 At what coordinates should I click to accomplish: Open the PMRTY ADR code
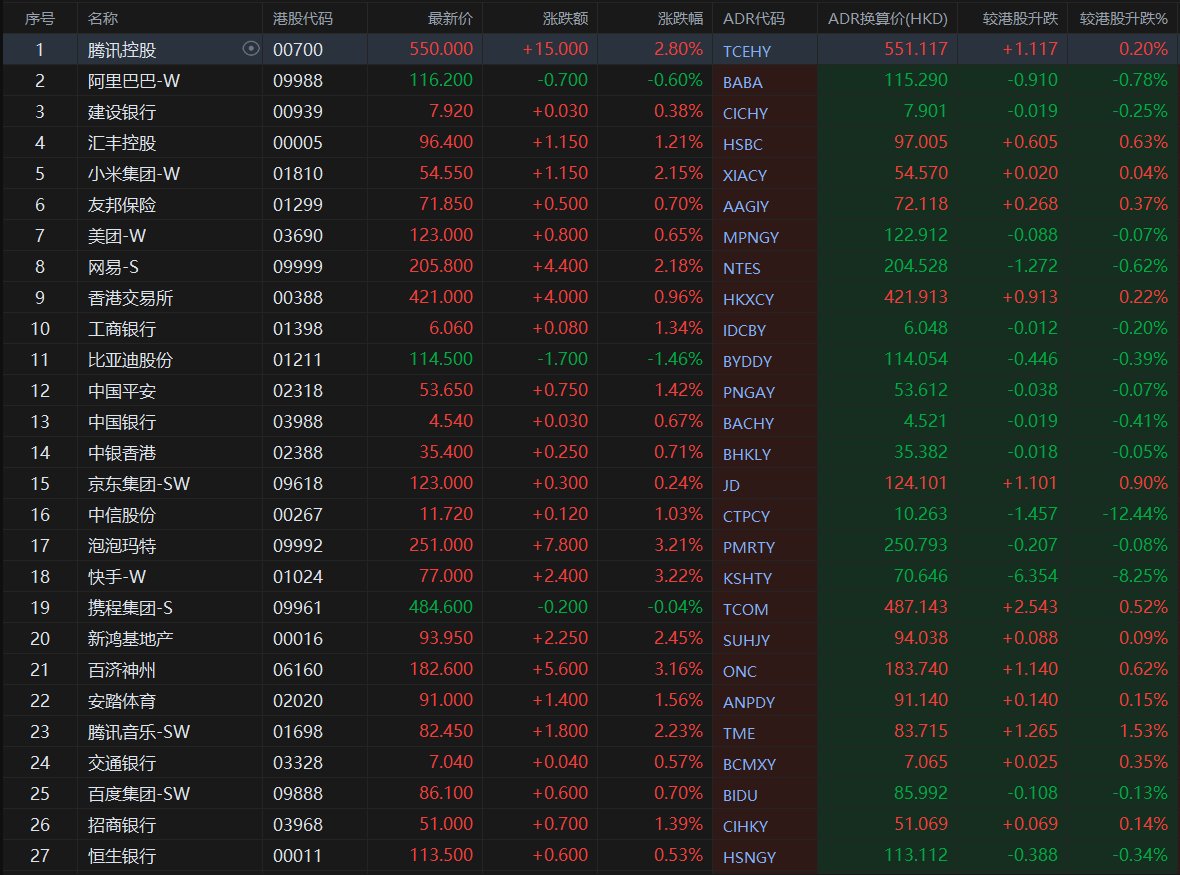click(x=749, y=548)
